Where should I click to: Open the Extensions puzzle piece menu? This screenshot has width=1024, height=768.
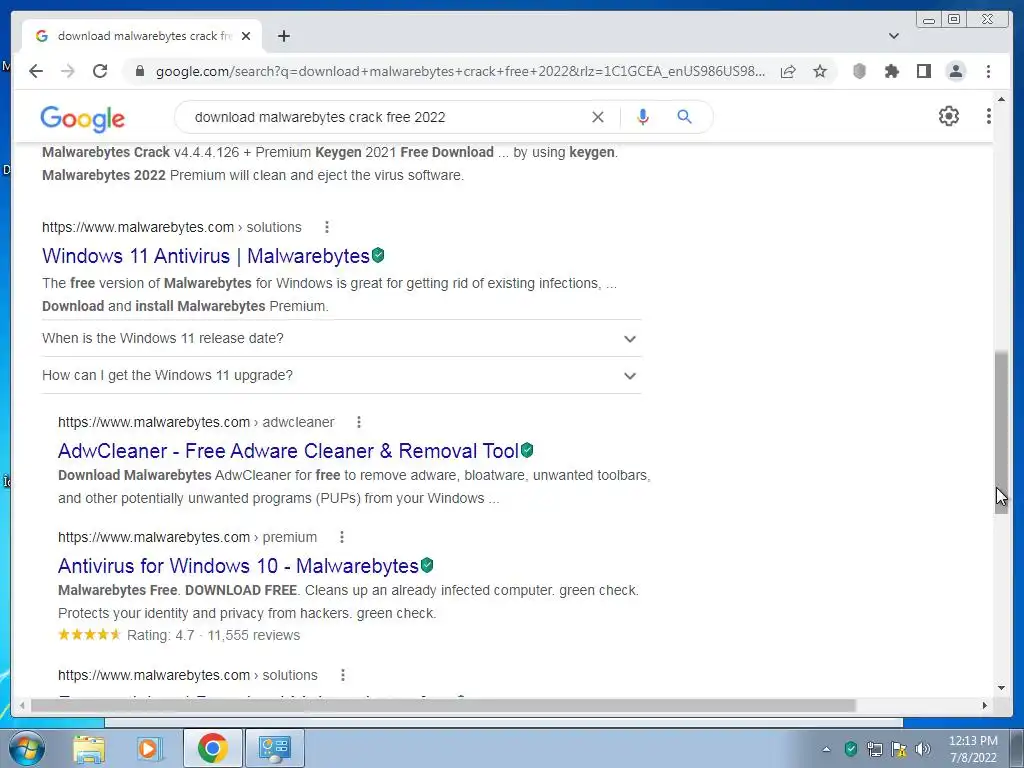[x=891, y=71]
